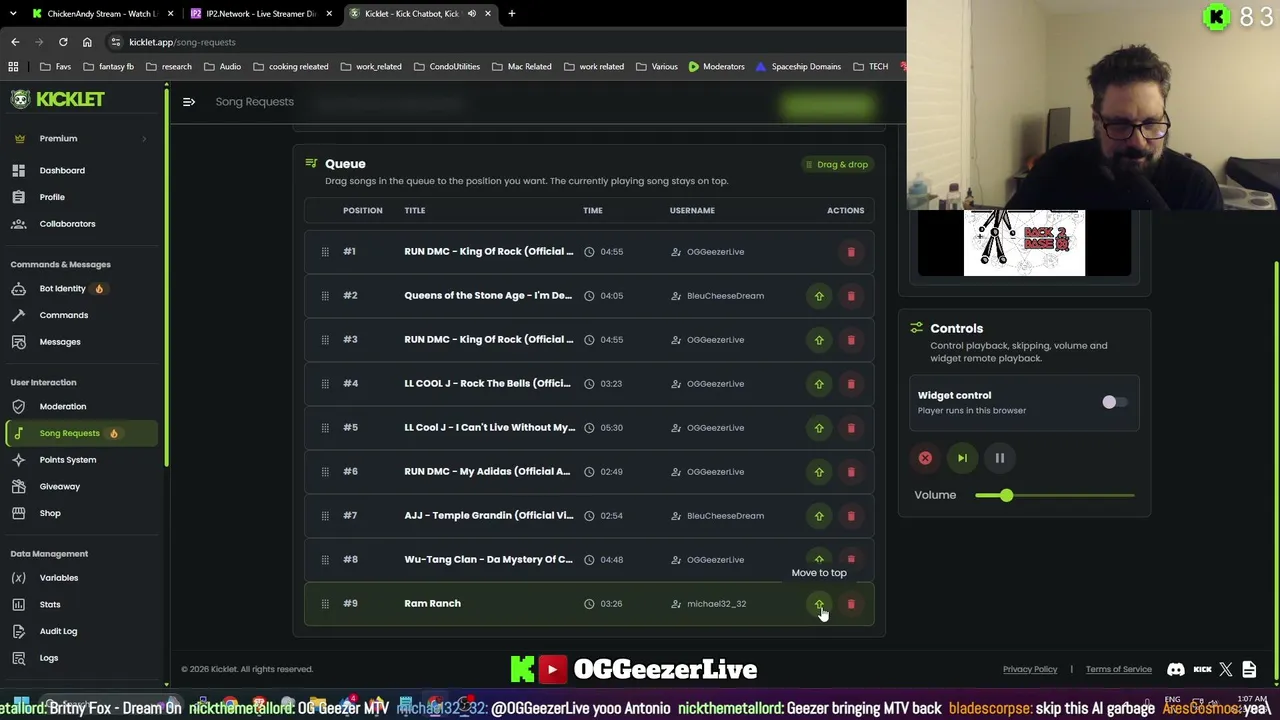Open Commands page
The height and width of the screenshot is (720, 1280).
(x=80, y=315)
